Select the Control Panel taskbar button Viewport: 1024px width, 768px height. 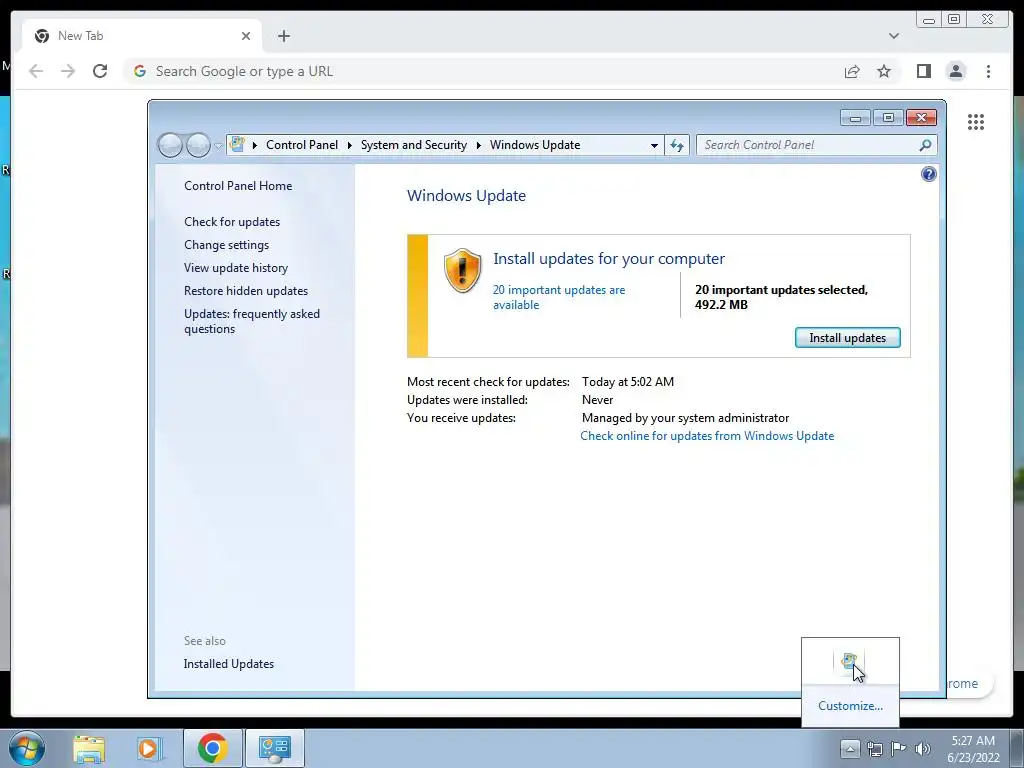(275, 748)
